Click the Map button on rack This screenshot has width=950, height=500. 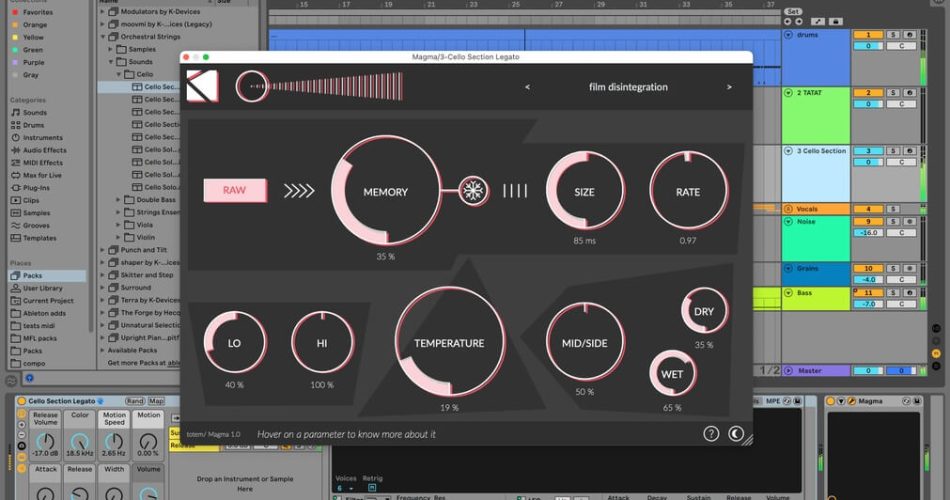tap(156, 401)
